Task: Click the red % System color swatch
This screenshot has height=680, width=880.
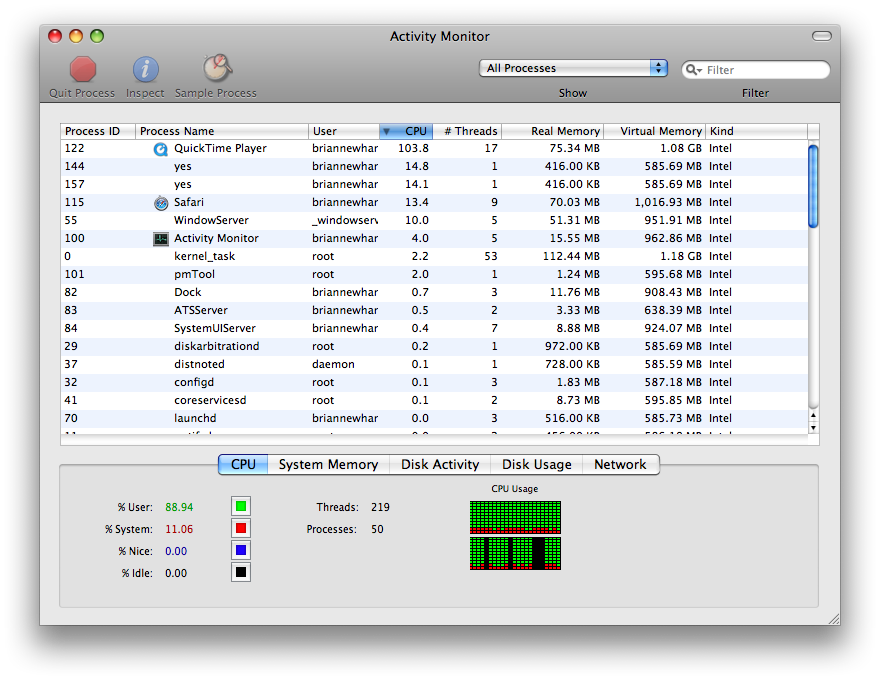Action: 241,529
